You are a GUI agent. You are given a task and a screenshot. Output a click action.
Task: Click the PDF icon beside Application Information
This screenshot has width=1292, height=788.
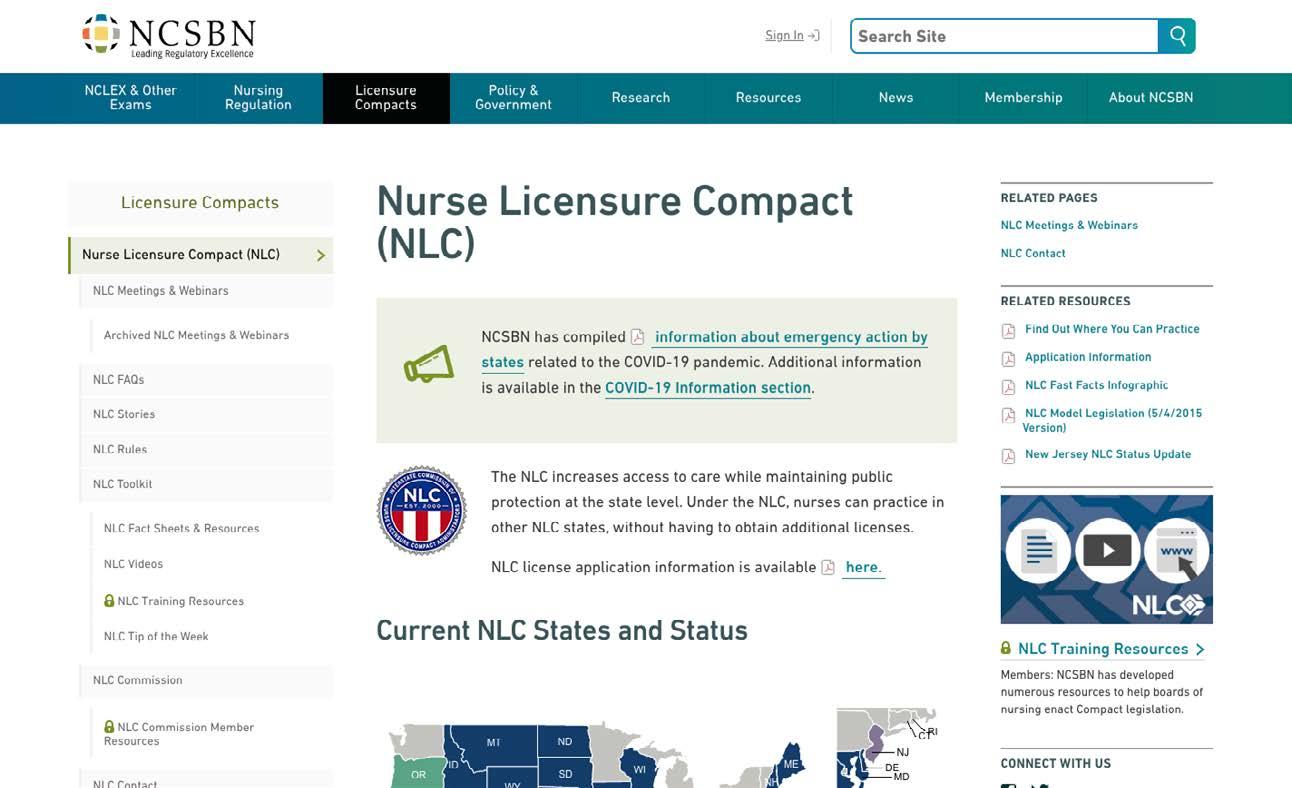(1009, 358)
